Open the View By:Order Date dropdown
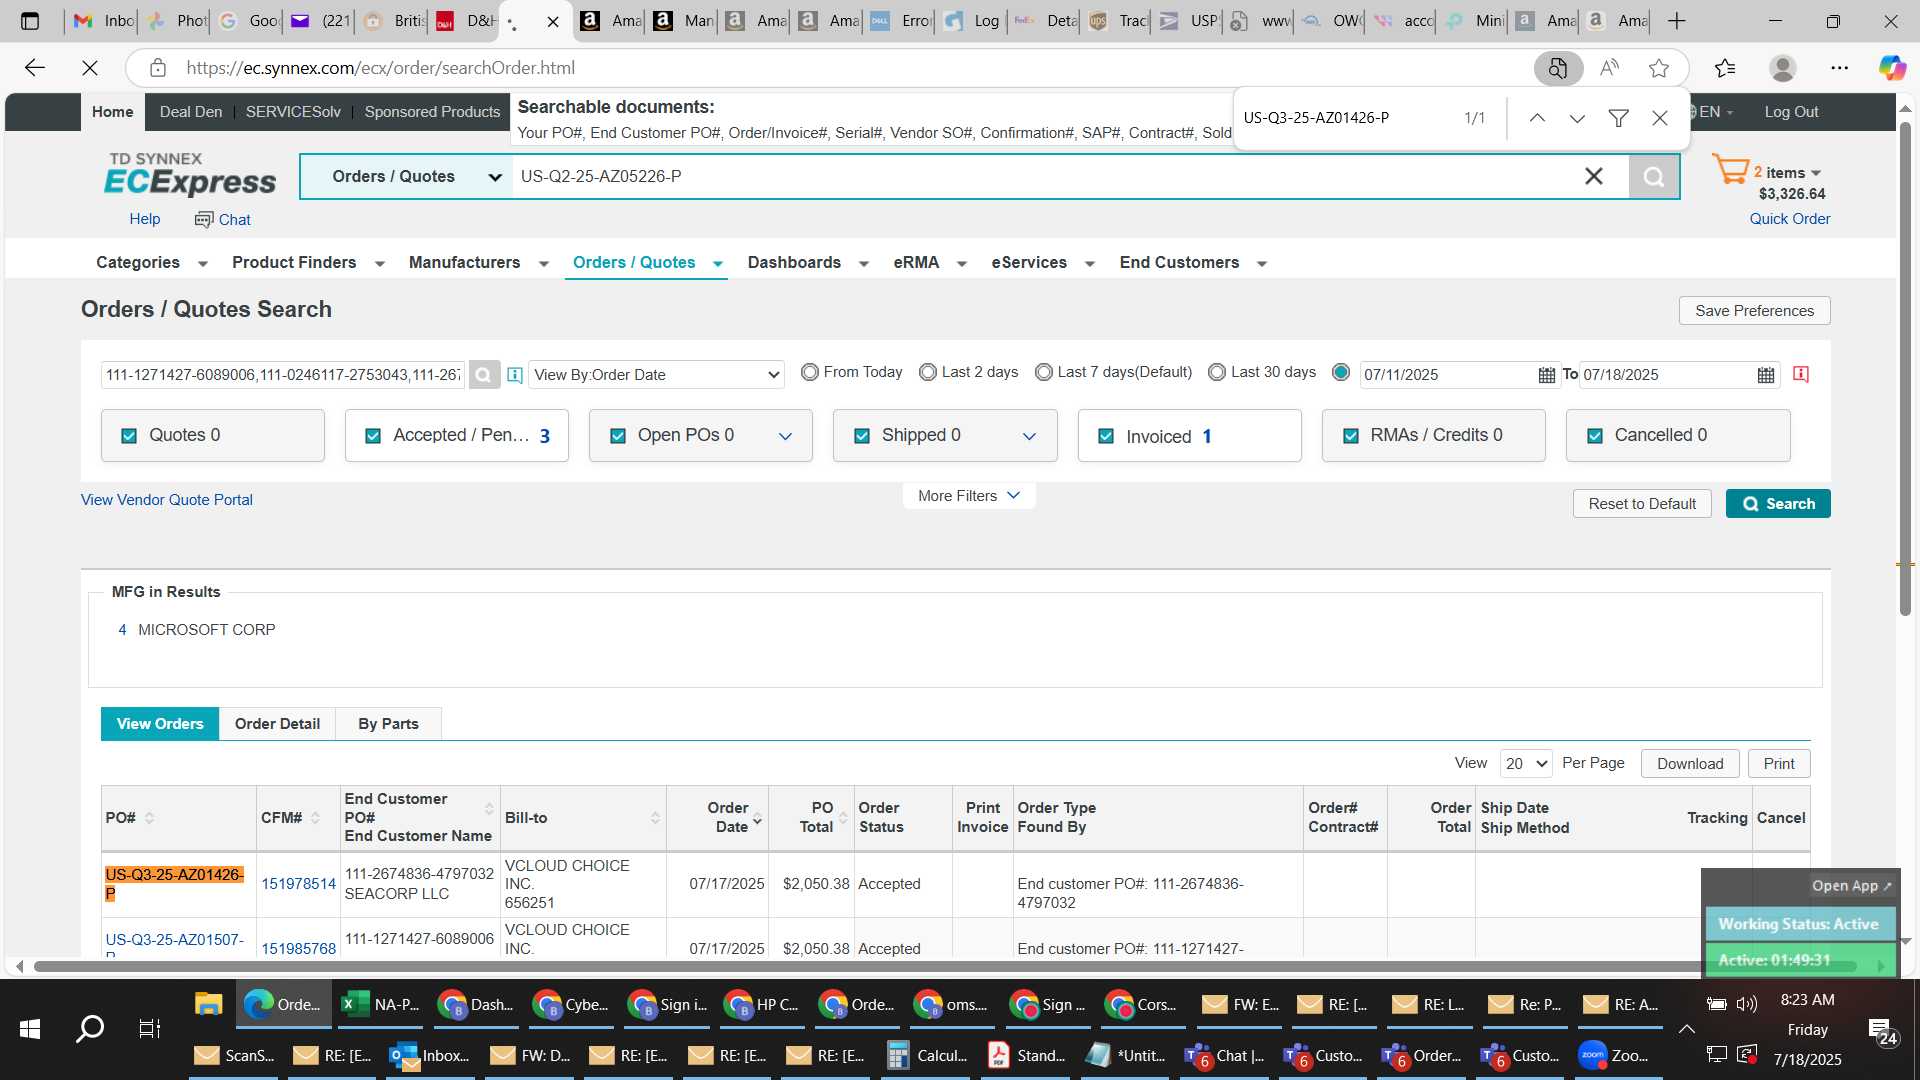1920x1080 pixels. [x=656, y=375]
